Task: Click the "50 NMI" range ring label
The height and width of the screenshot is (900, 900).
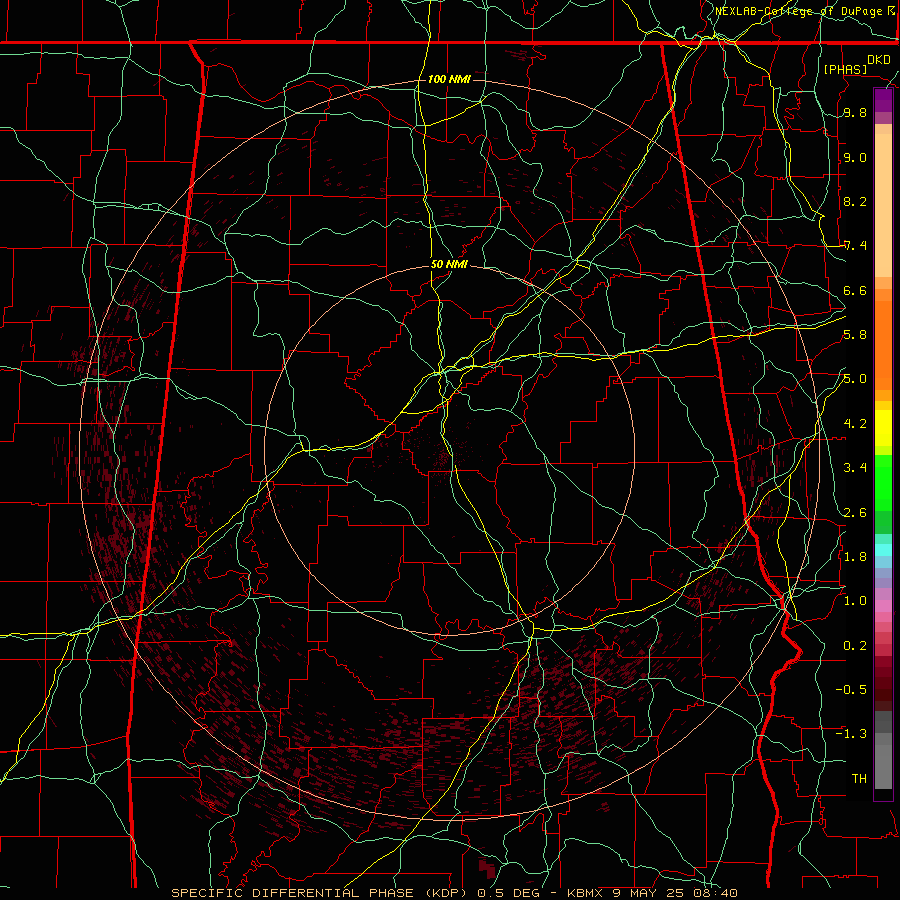Action: coord(449,264)
